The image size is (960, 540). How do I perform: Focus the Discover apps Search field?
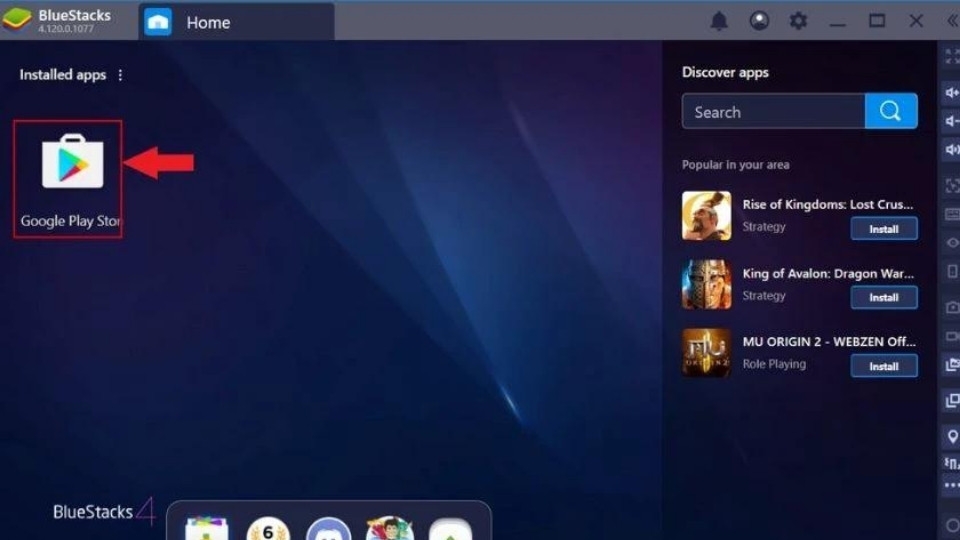(x=773, y=111)
